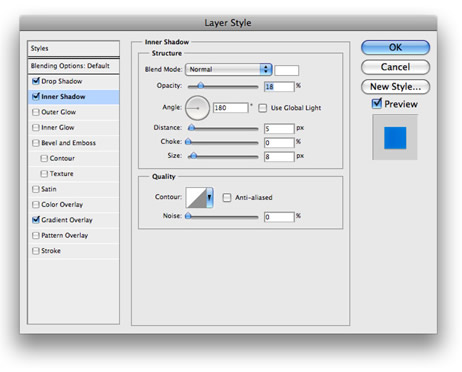Open the Blend Mode dropdown
Screen dimensions: 462x372
tap(229, 69)
